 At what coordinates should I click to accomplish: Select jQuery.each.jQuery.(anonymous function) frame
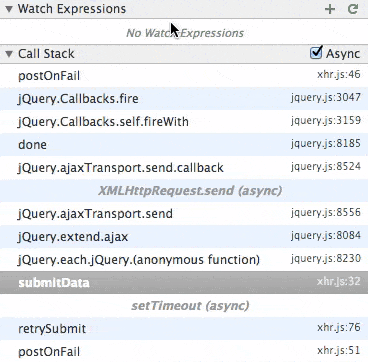(184, 260)
